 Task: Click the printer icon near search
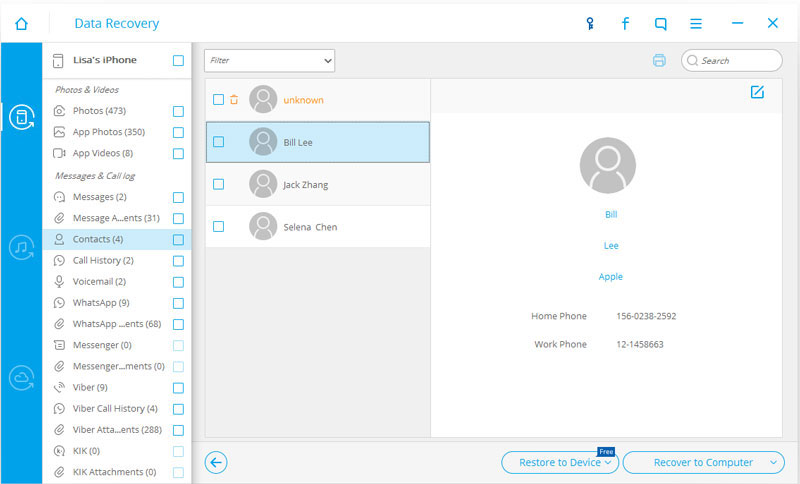tap(659, 61)
